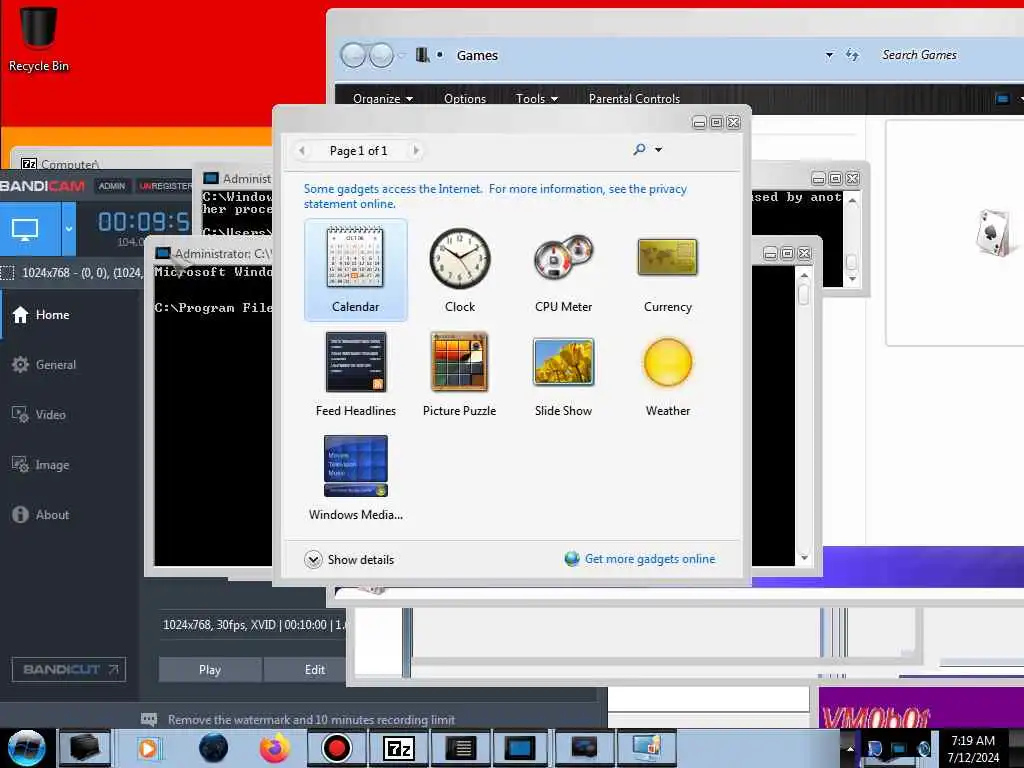
Task: Select the Weather gadget
Action: coord(667,374)
